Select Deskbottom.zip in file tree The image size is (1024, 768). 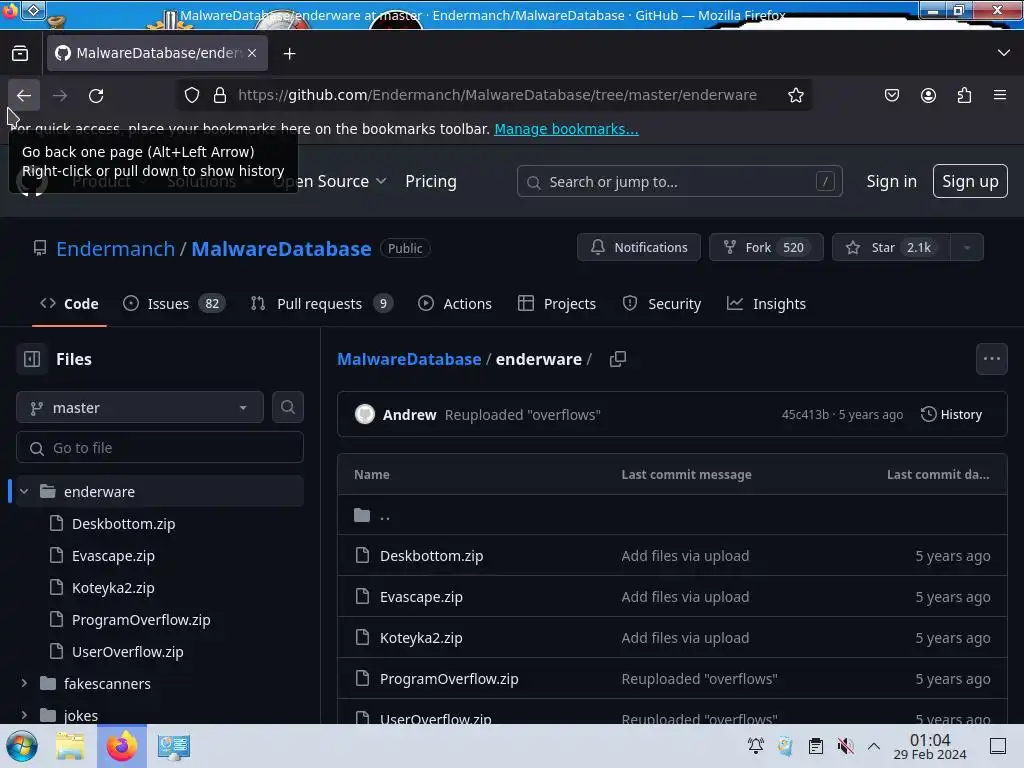[x=123, y=524]
